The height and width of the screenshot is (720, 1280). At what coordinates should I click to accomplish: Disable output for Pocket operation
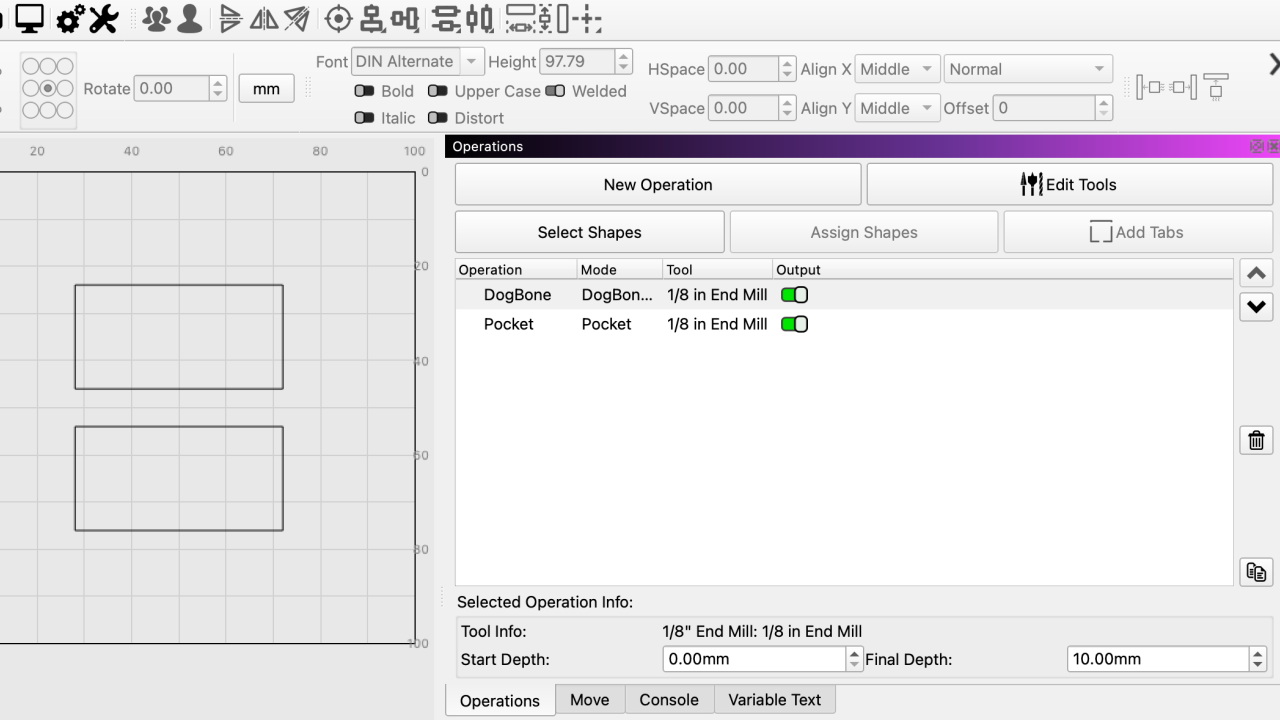[794, 324]
